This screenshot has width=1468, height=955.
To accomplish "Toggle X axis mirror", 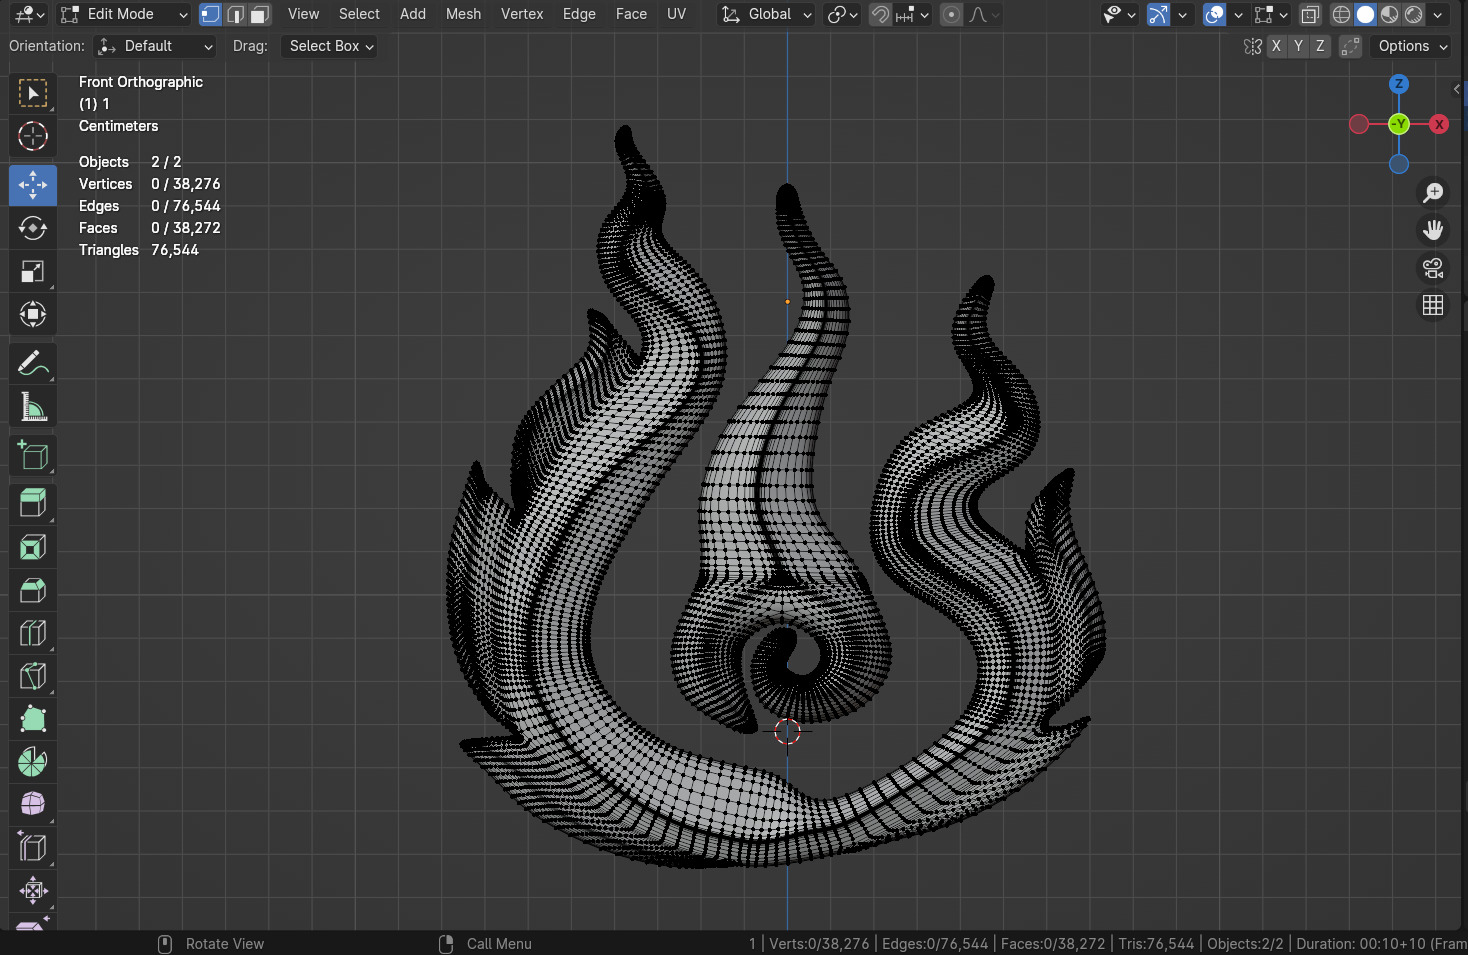I will coord(1276,46).
